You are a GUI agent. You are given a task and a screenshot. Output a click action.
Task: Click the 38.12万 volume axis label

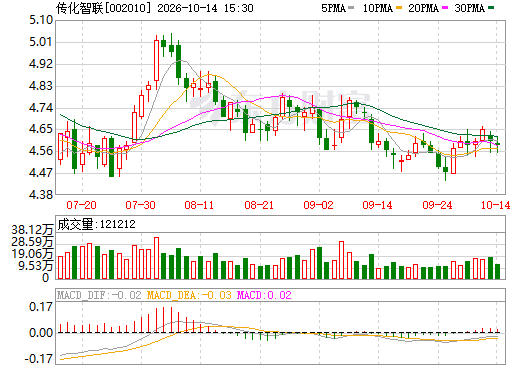tap(32, 230)
